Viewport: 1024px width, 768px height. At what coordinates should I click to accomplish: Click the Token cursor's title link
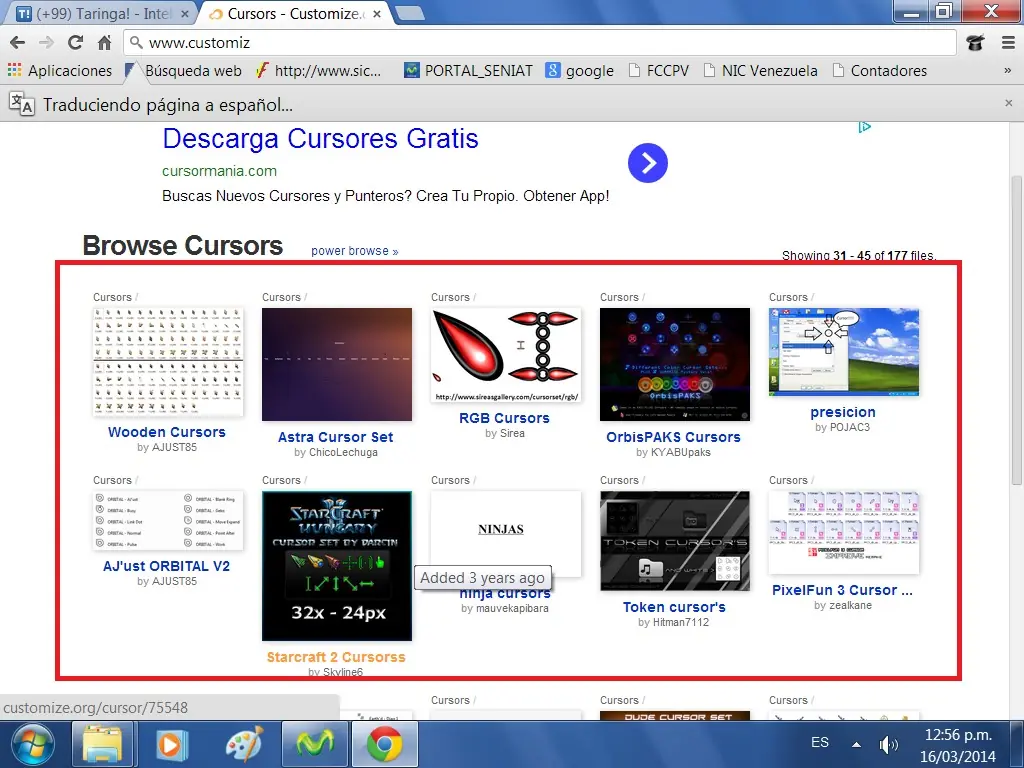point(674,607)
